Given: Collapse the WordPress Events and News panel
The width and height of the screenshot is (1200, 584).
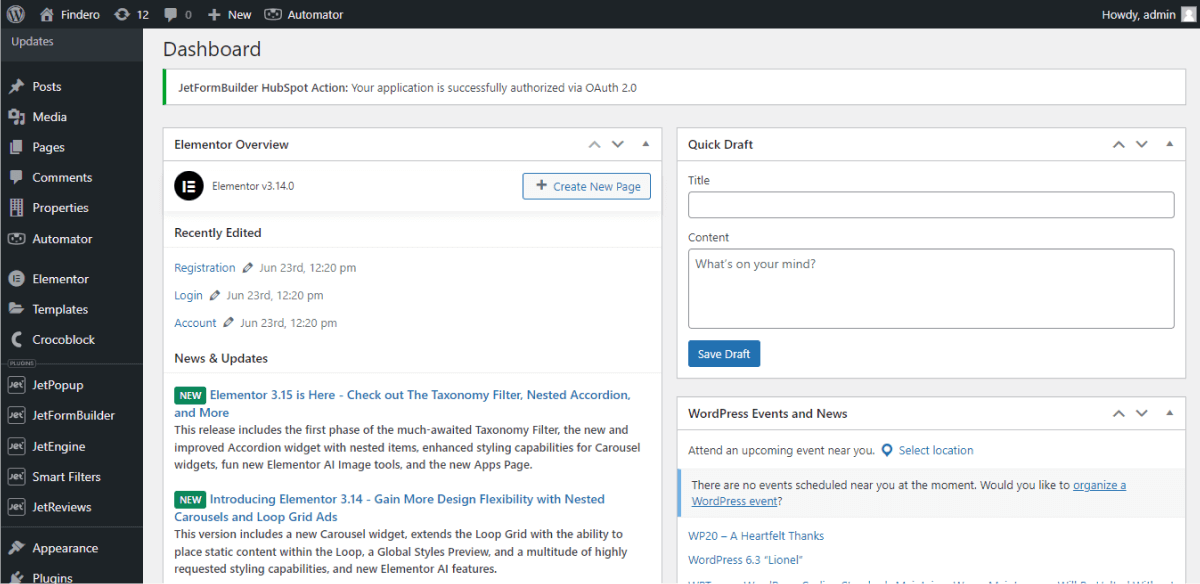Looking at the screenshot, I should click(x=1169, y=413).
